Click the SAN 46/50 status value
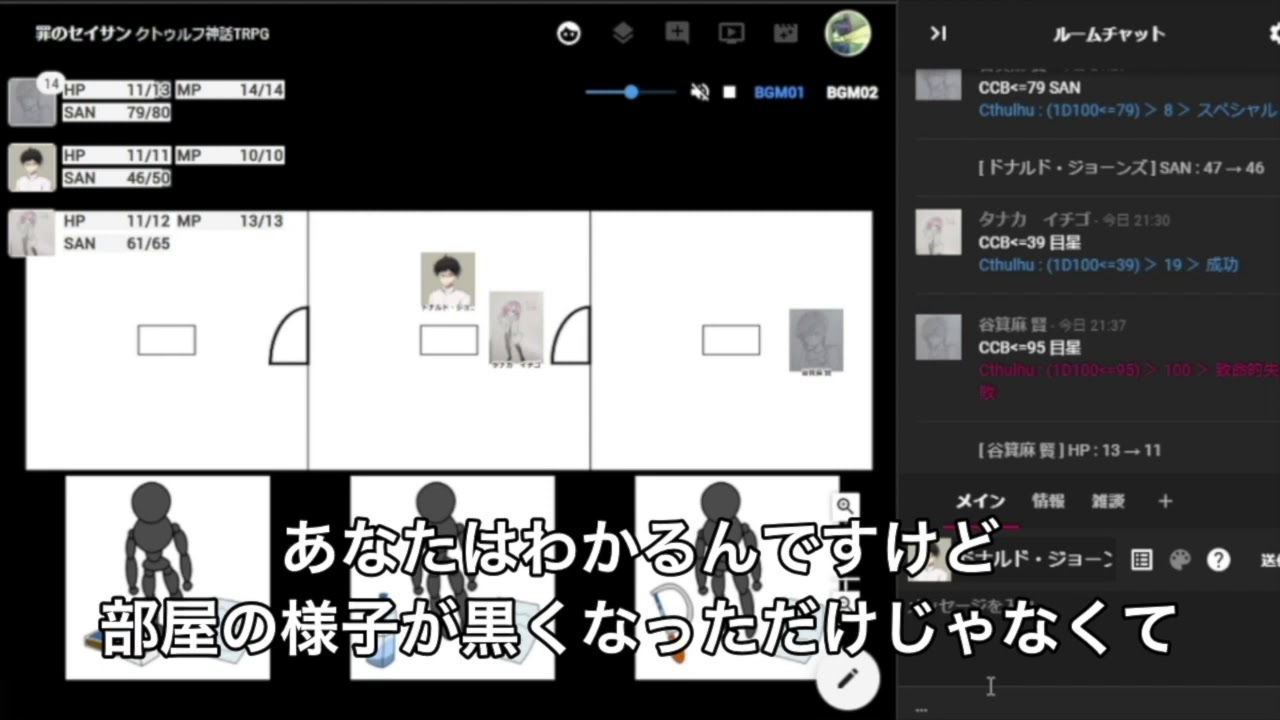Viewport: 1280px width, 720px height. coord(117,177)
